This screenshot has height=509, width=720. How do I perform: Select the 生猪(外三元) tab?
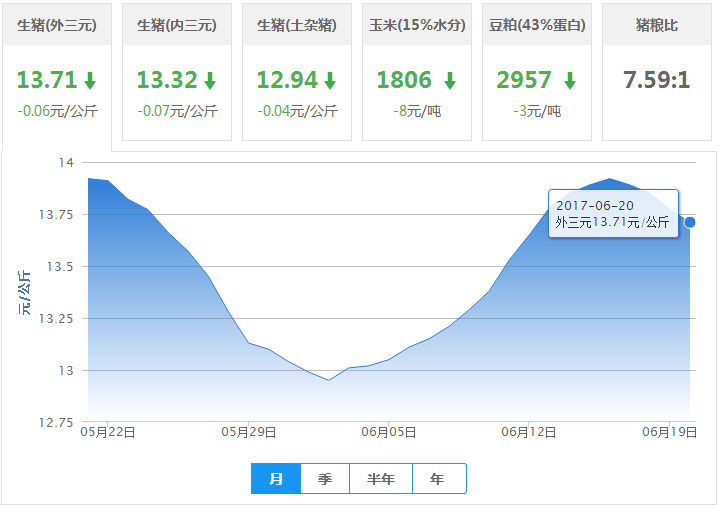[x=57, y=25]
